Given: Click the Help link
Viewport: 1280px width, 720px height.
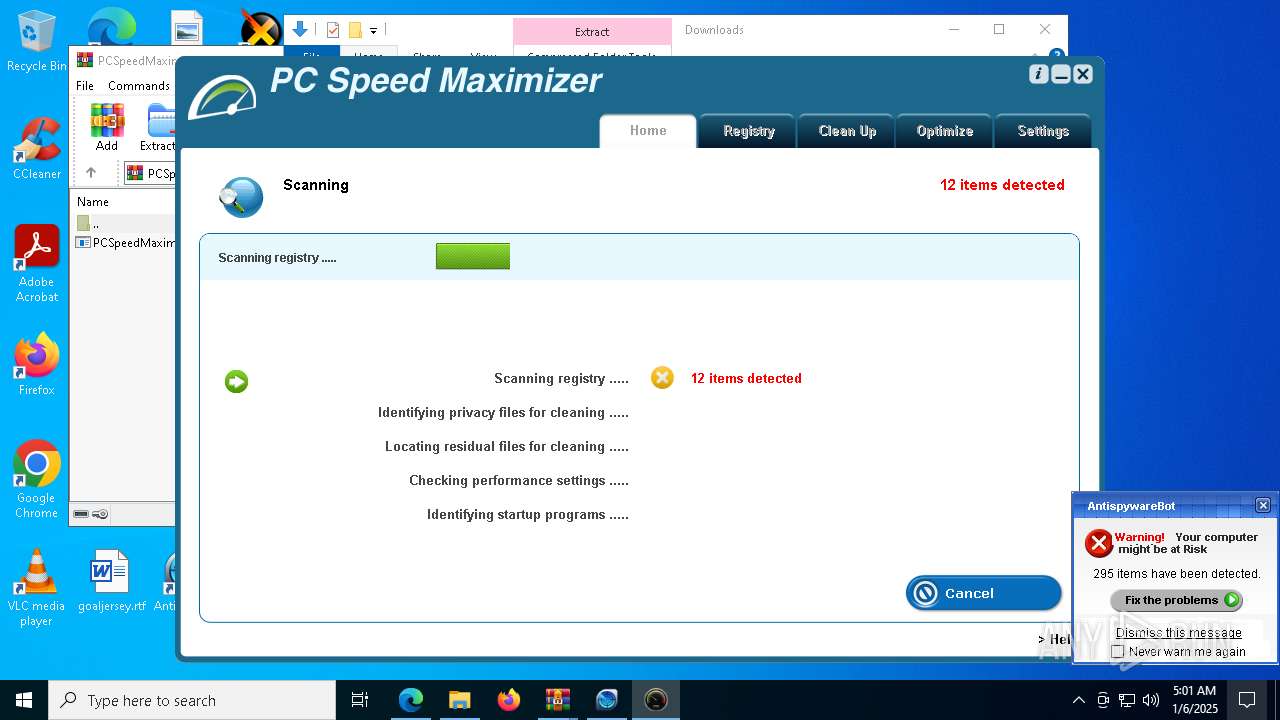Looking at the screenshot, I should (x=1054, y=639).
